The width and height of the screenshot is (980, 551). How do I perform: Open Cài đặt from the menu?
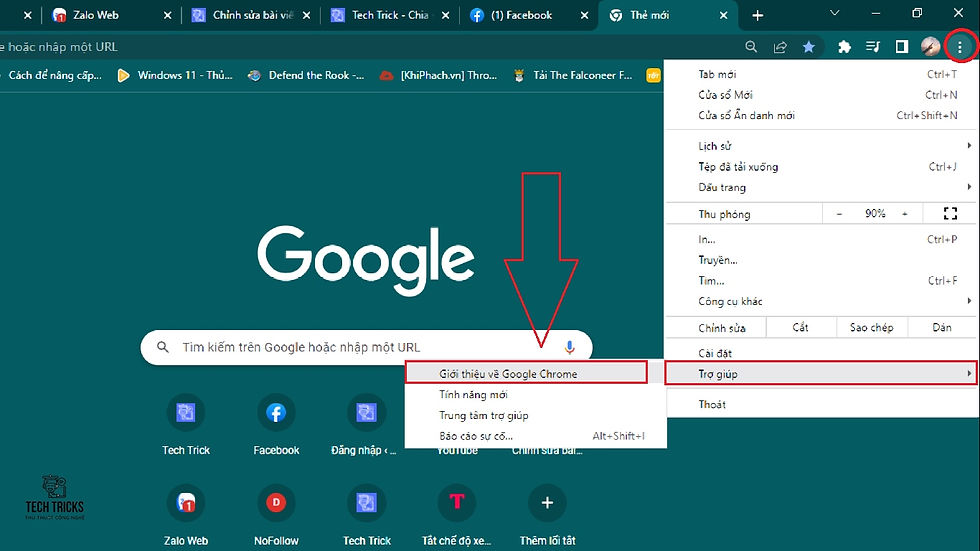pos(821,354)
